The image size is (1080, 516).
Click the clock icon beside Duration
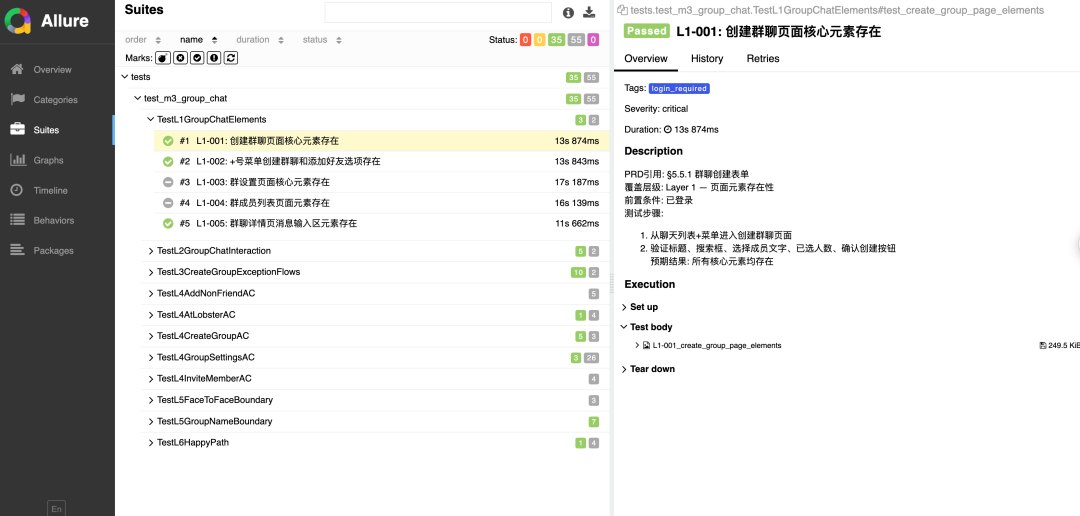pyautogui.click(x=667, y=130)
